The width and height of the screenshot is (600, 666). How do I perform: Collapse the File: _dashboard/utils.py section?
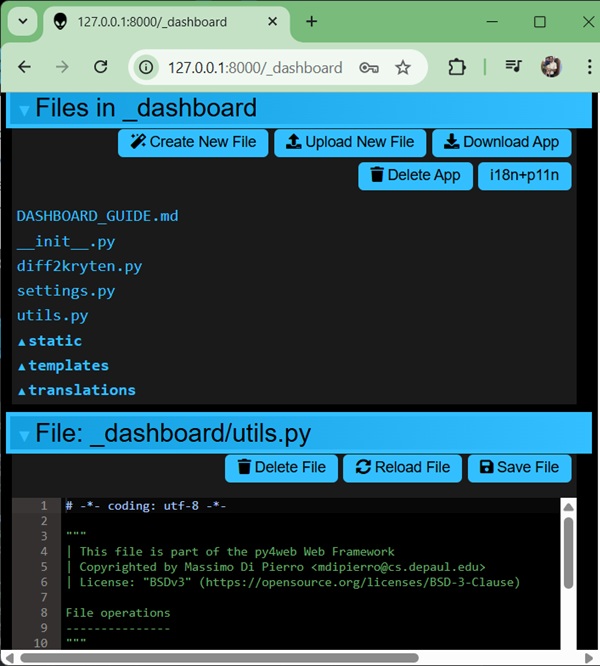24,435
